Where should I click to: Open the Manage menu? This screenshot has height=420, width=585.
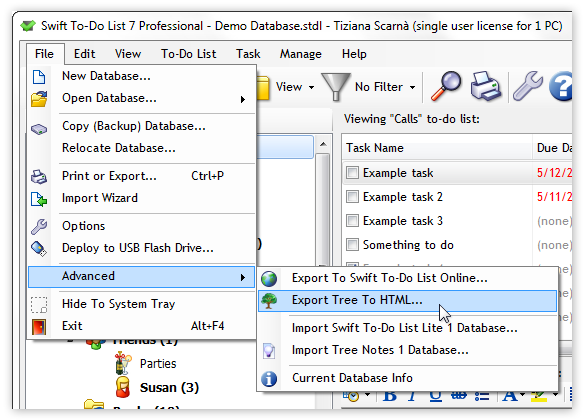[301, 54]
